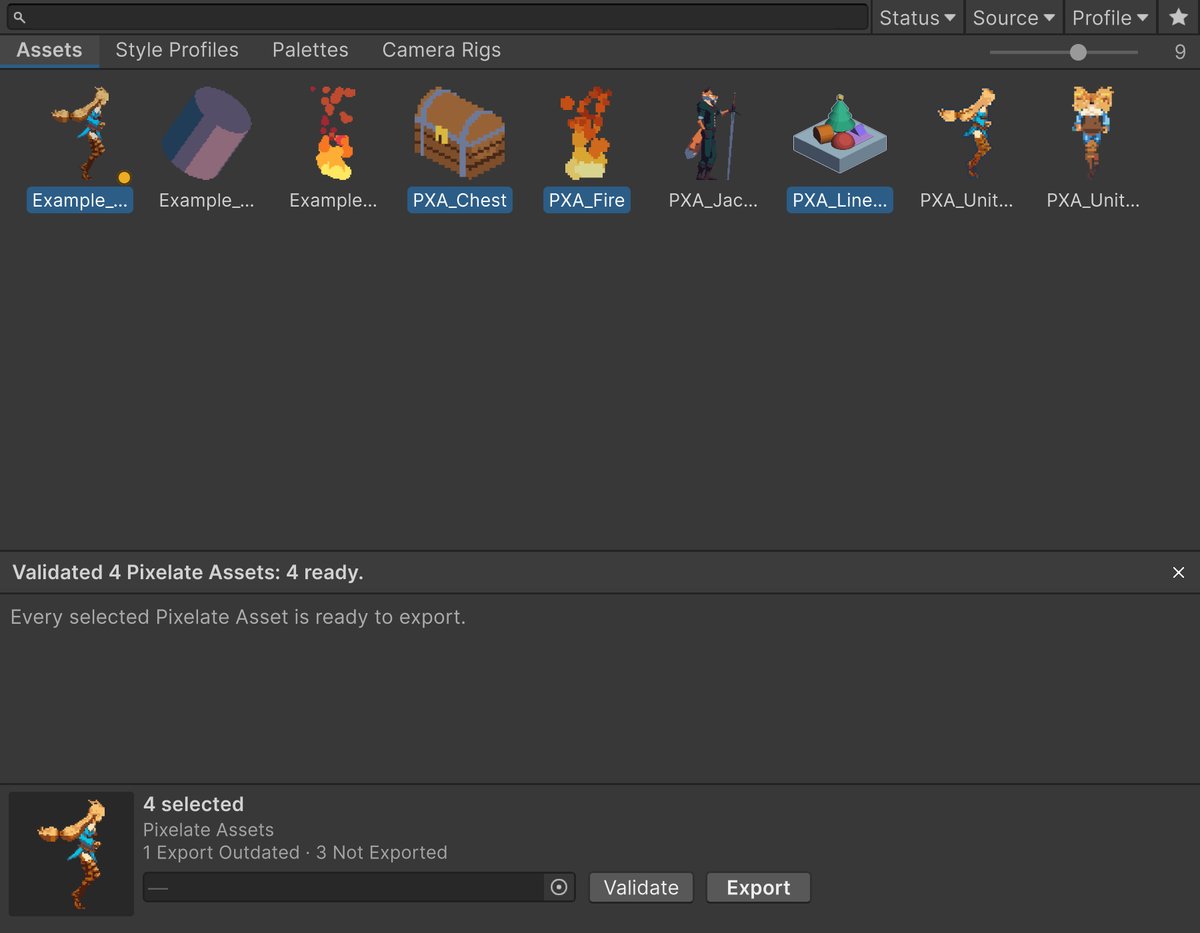Click the PXA_Chest name label
1200x933 pixels.
pyautogui.click(x=460, y=200)
